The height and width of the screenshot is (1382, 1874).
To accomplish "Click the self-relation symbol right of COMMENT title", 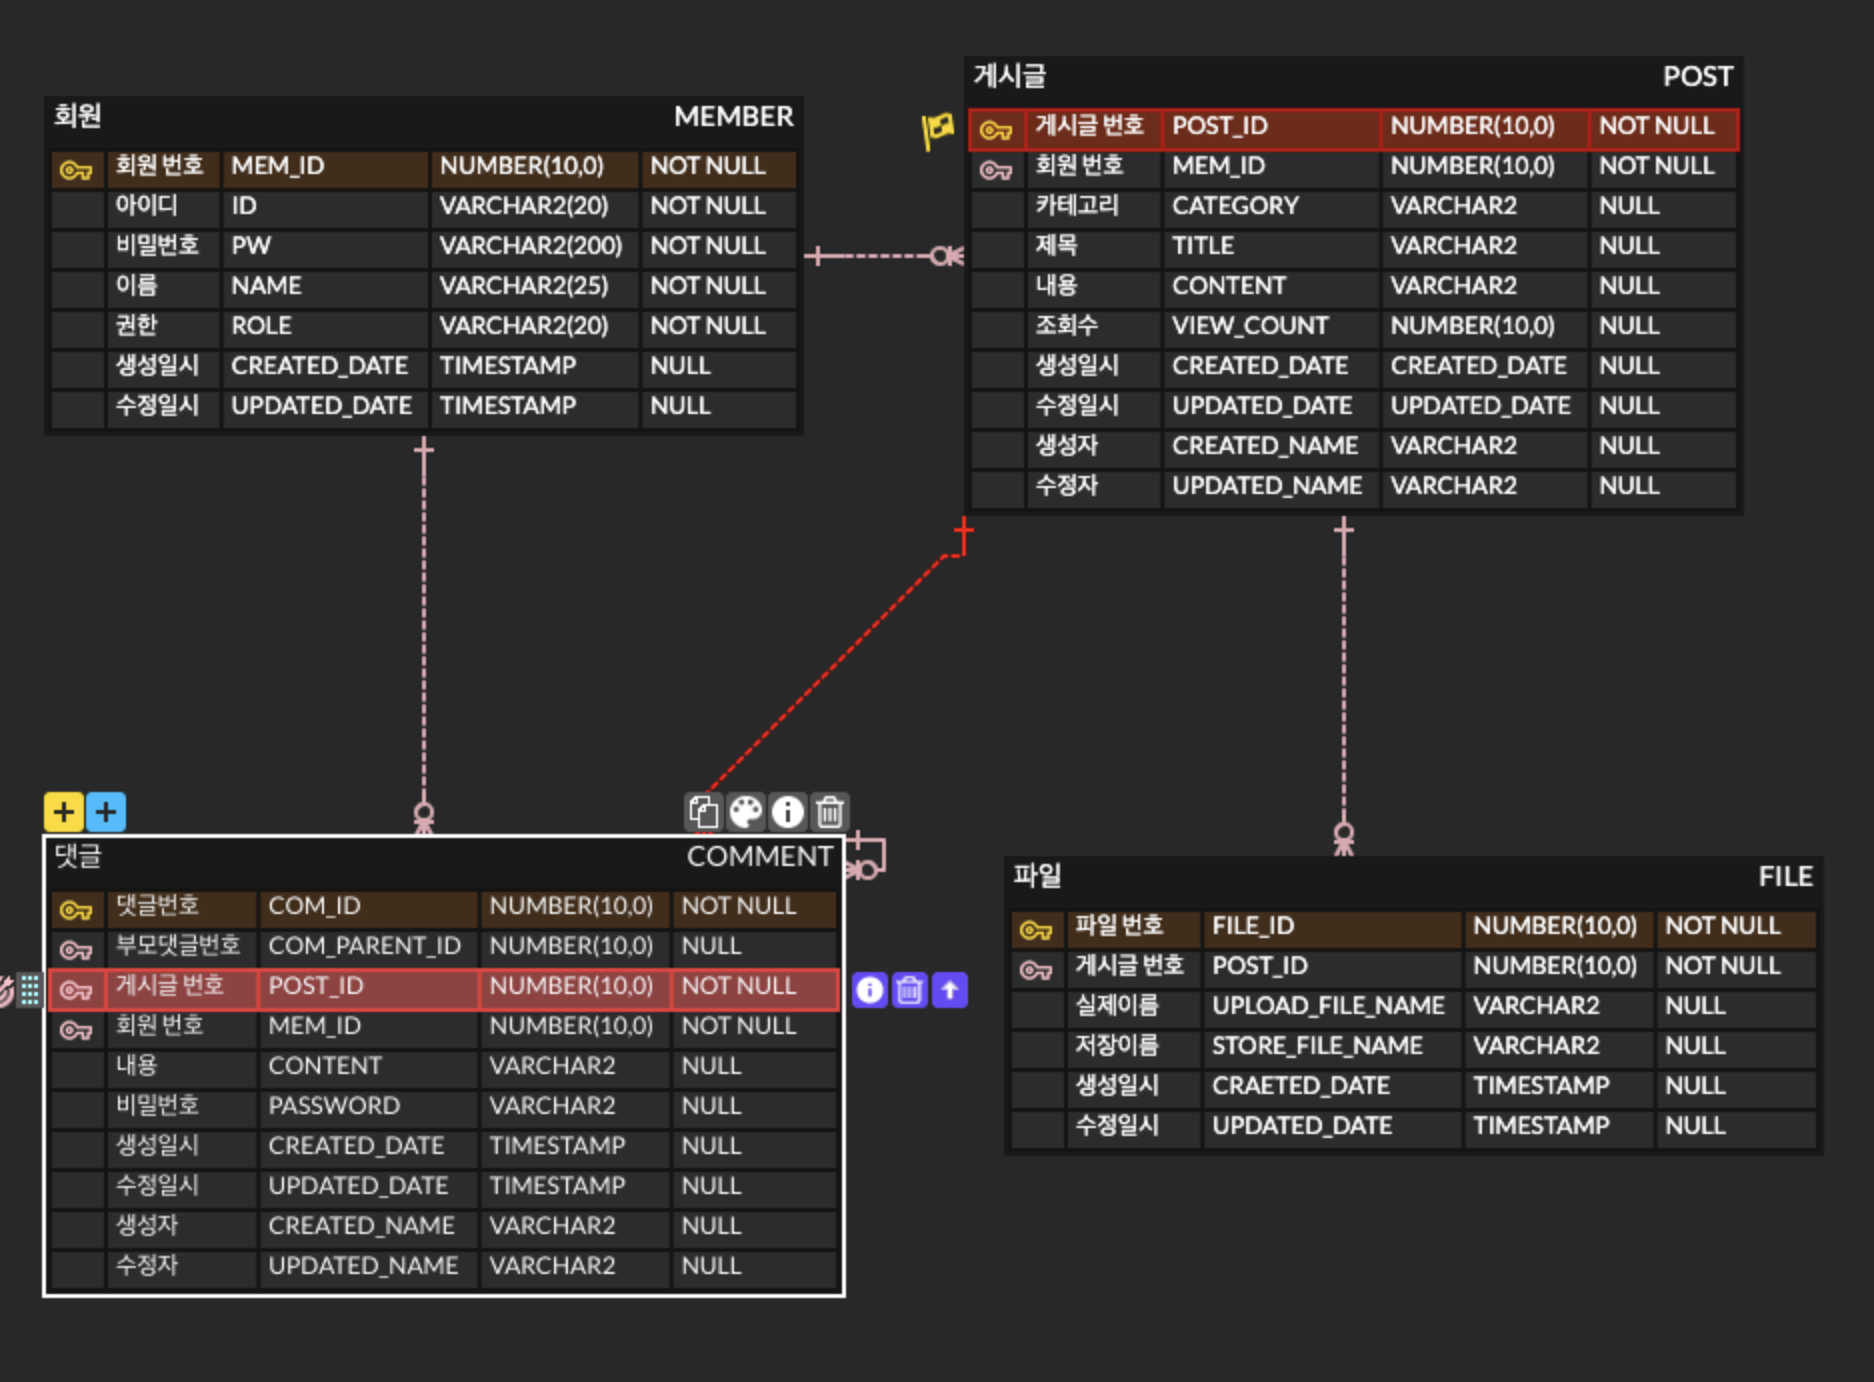I will point(866,858).
